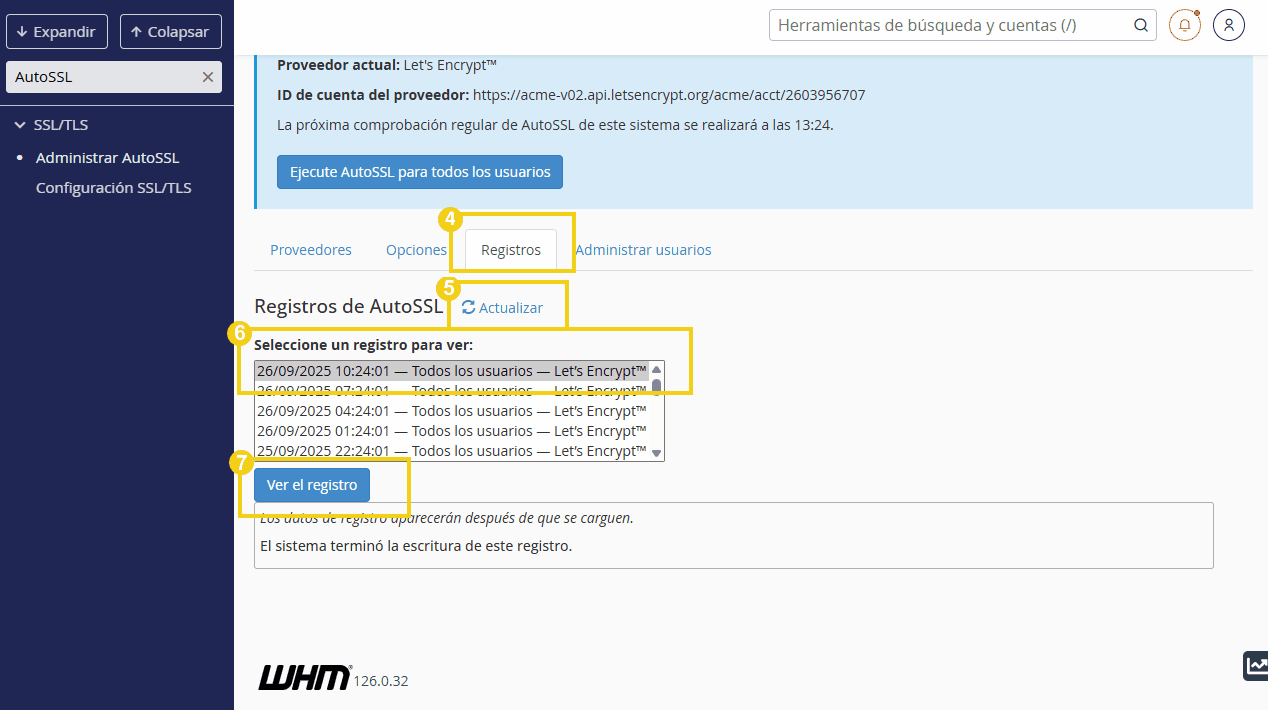This screenshot has height=710, width=1268.
Task: Refresh logs with the Actualizar icon
Action: pos(468,308)
